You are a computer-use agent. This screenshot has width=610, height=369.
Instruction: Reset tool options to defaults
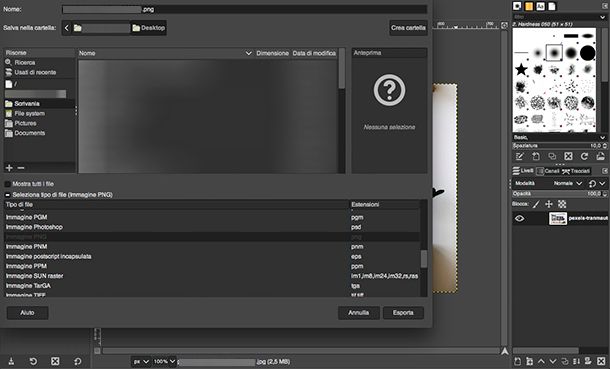tap(78, 361)
